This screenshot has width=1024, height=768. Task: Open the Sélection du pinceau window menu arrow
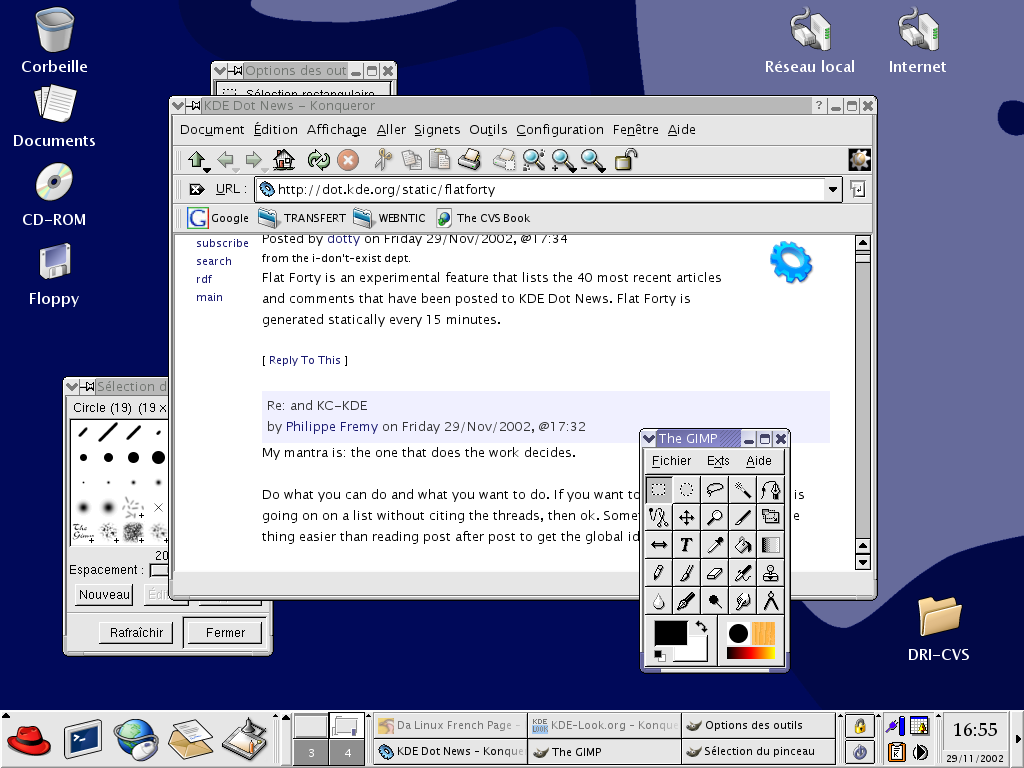pyautogui.click(x=72, y=387)
